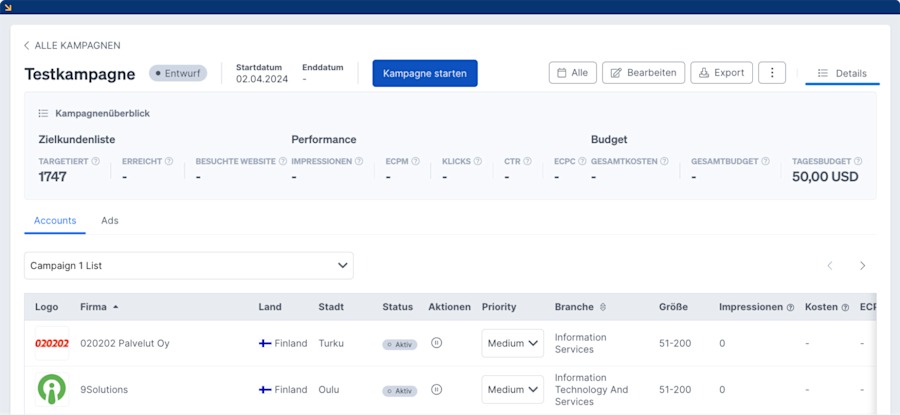
Task: Show help for top Impressionen metric
Action: pos(359,161)
